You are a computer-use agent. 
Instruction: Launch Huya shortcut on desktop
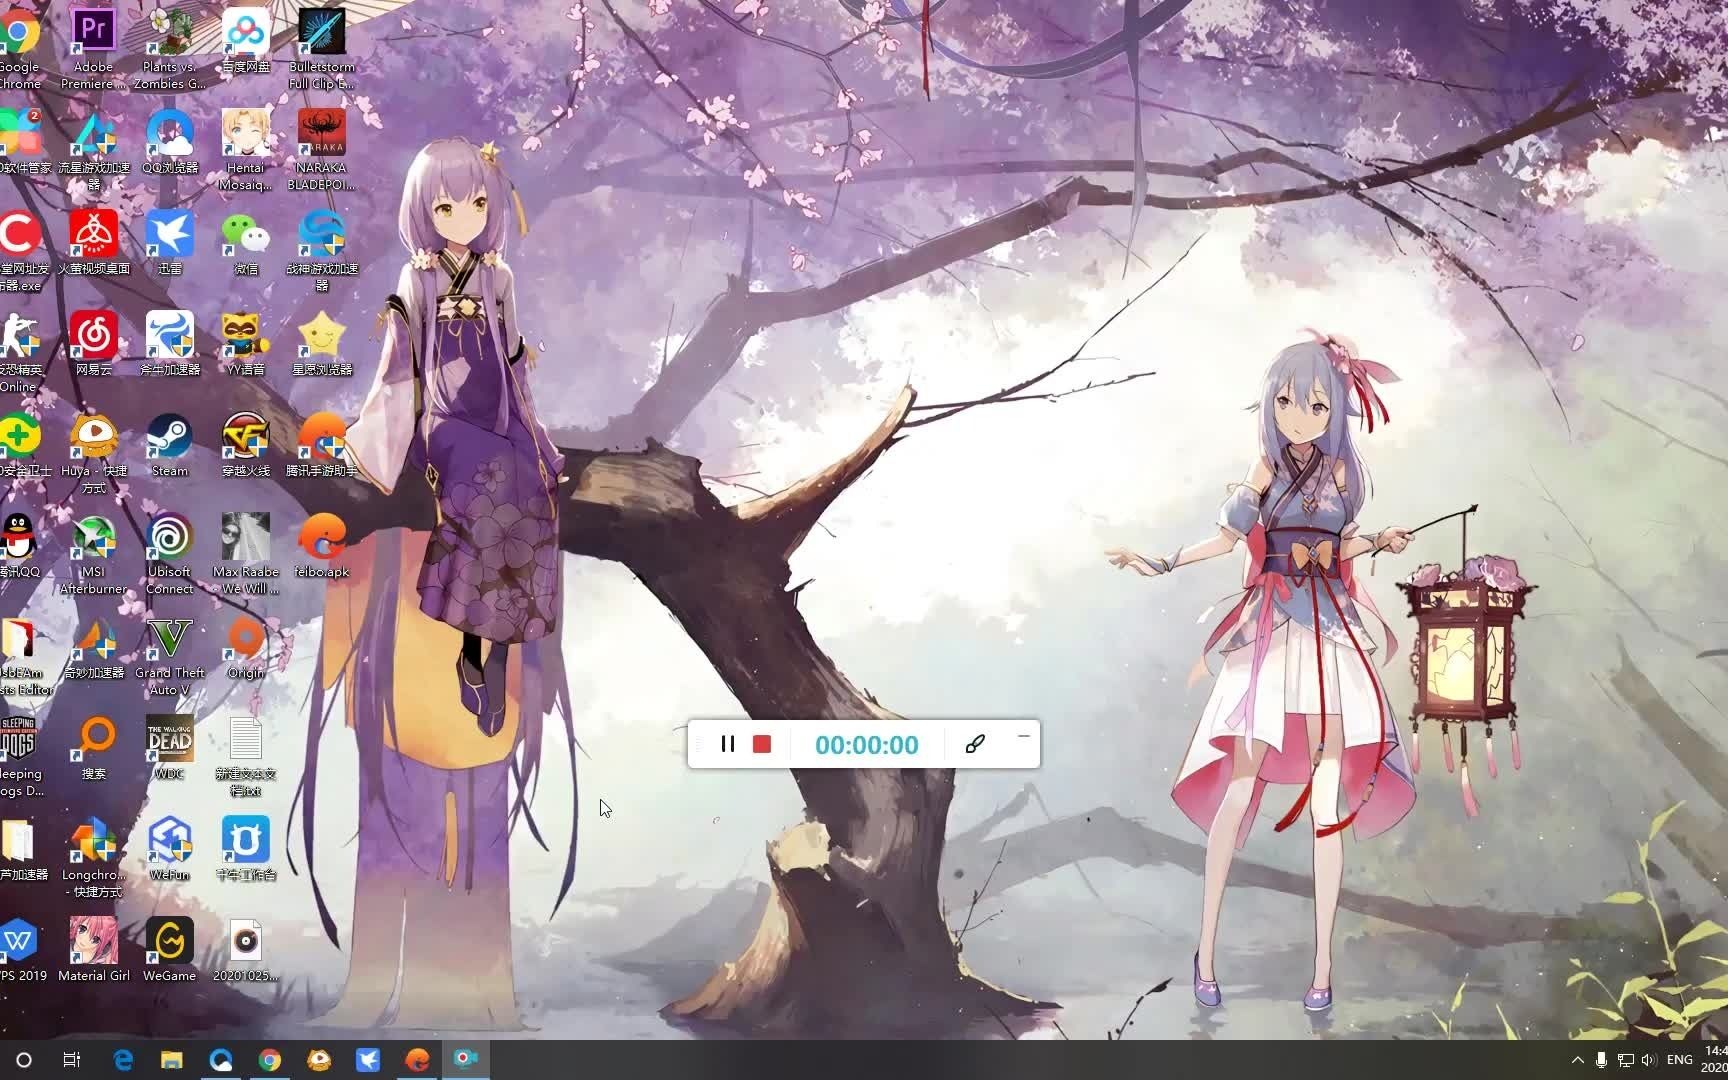click(x=94, y=452)
